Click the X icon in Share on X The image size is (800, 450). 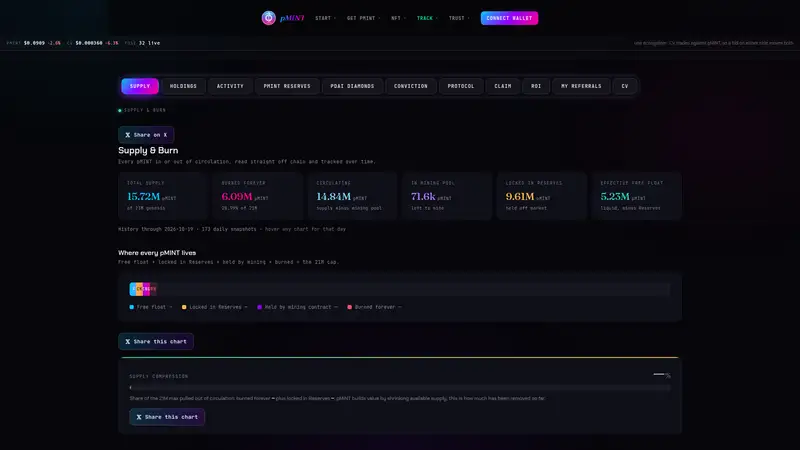pyautogui.click(x=128, y=135)
